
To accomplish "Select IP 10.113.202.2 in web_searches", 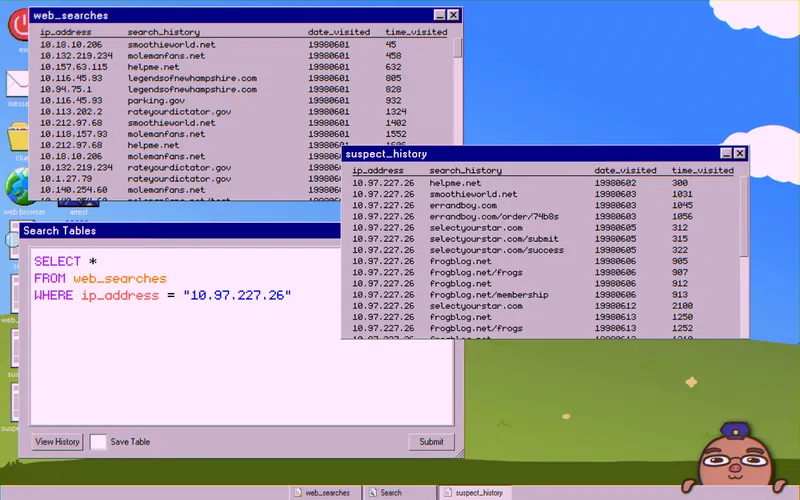I will (71, 112).
